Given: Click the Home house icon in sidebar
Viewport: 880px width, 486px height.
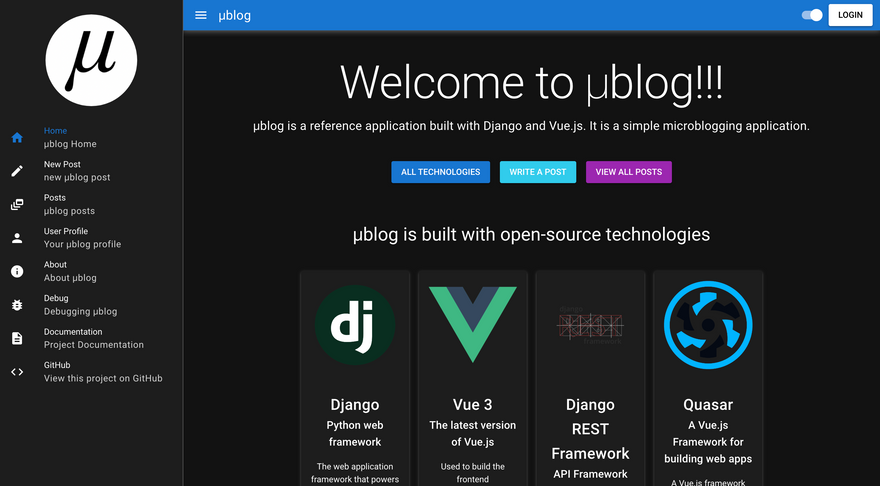Looking at the screenshot, I should pos(17,138).
